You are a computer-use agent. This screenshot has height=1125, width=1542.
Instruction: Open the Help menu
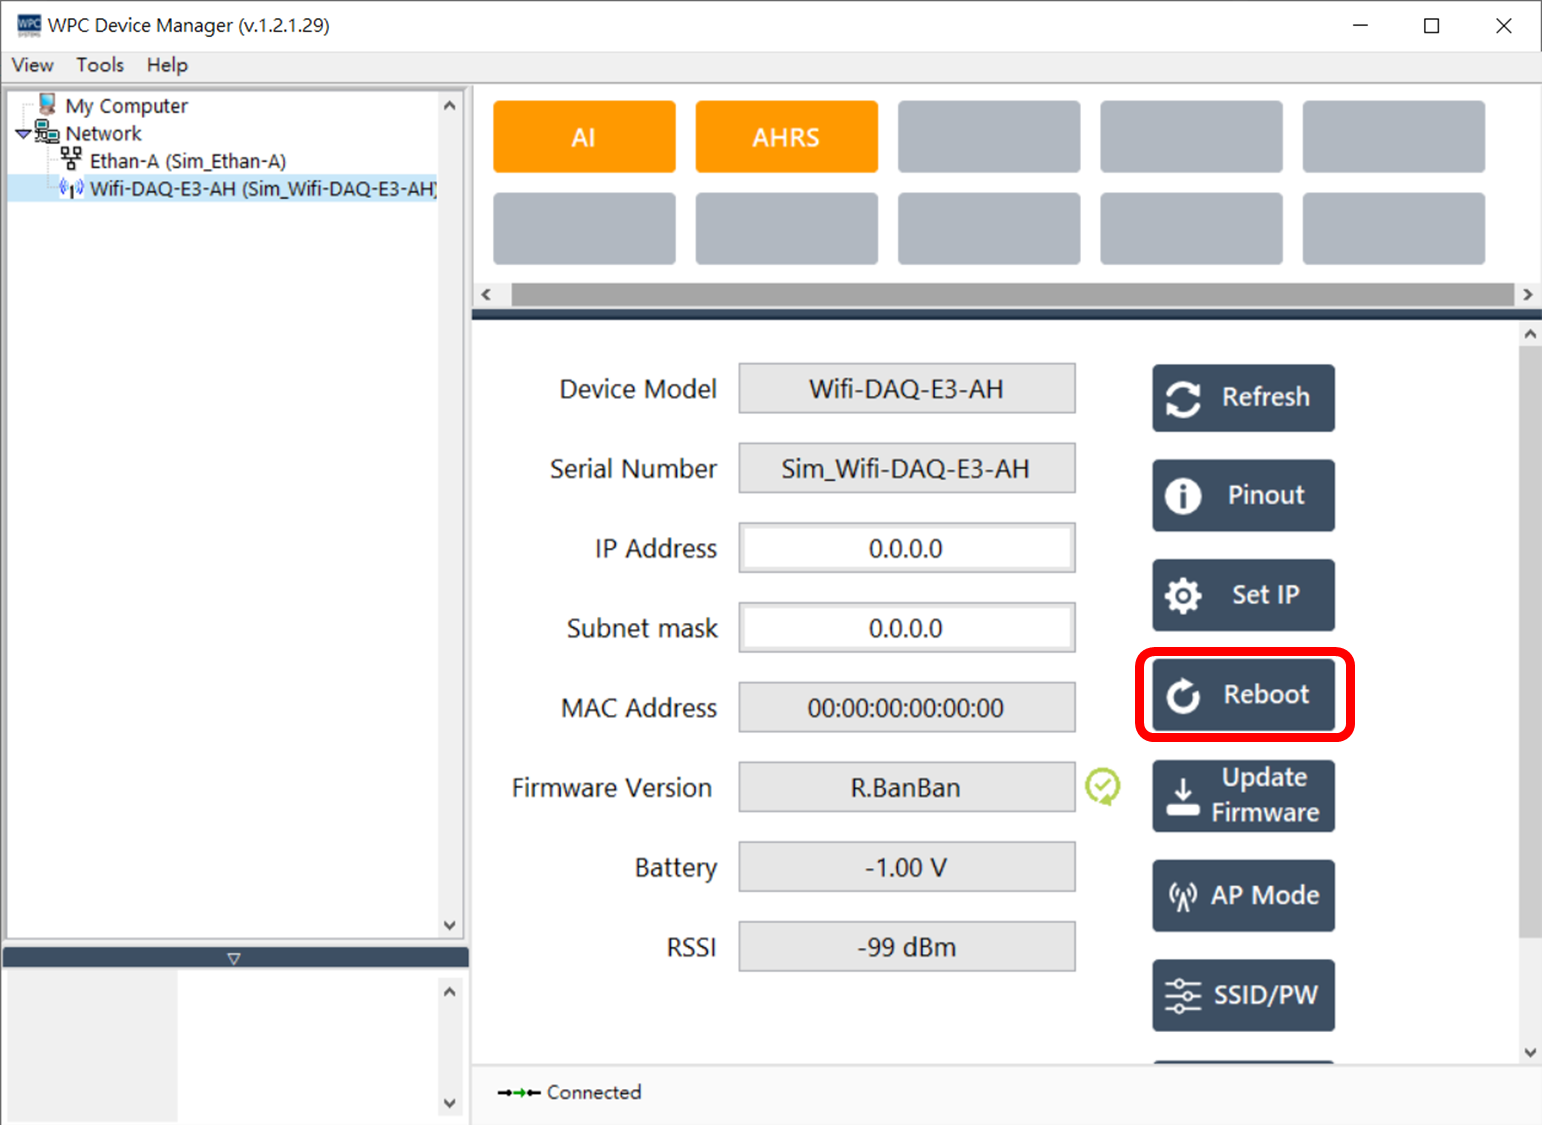[x=167, y=65]
